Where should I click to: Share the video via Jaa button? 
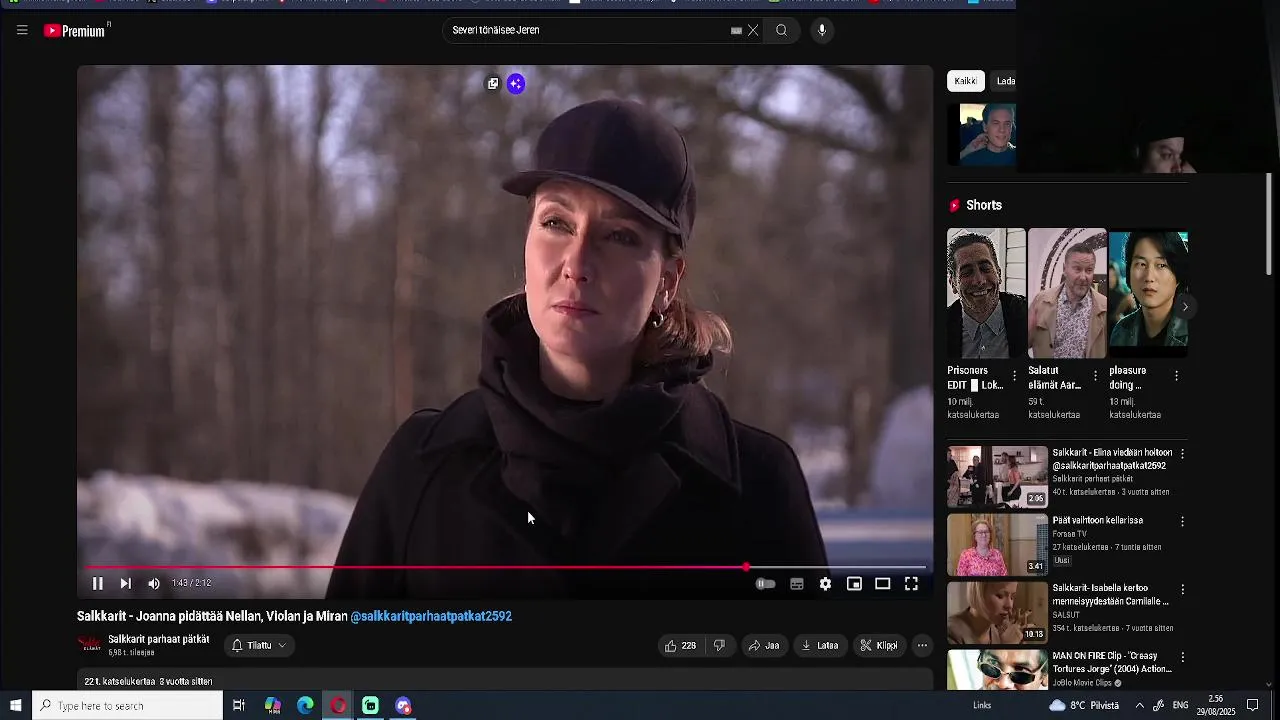tap(764, 646)
